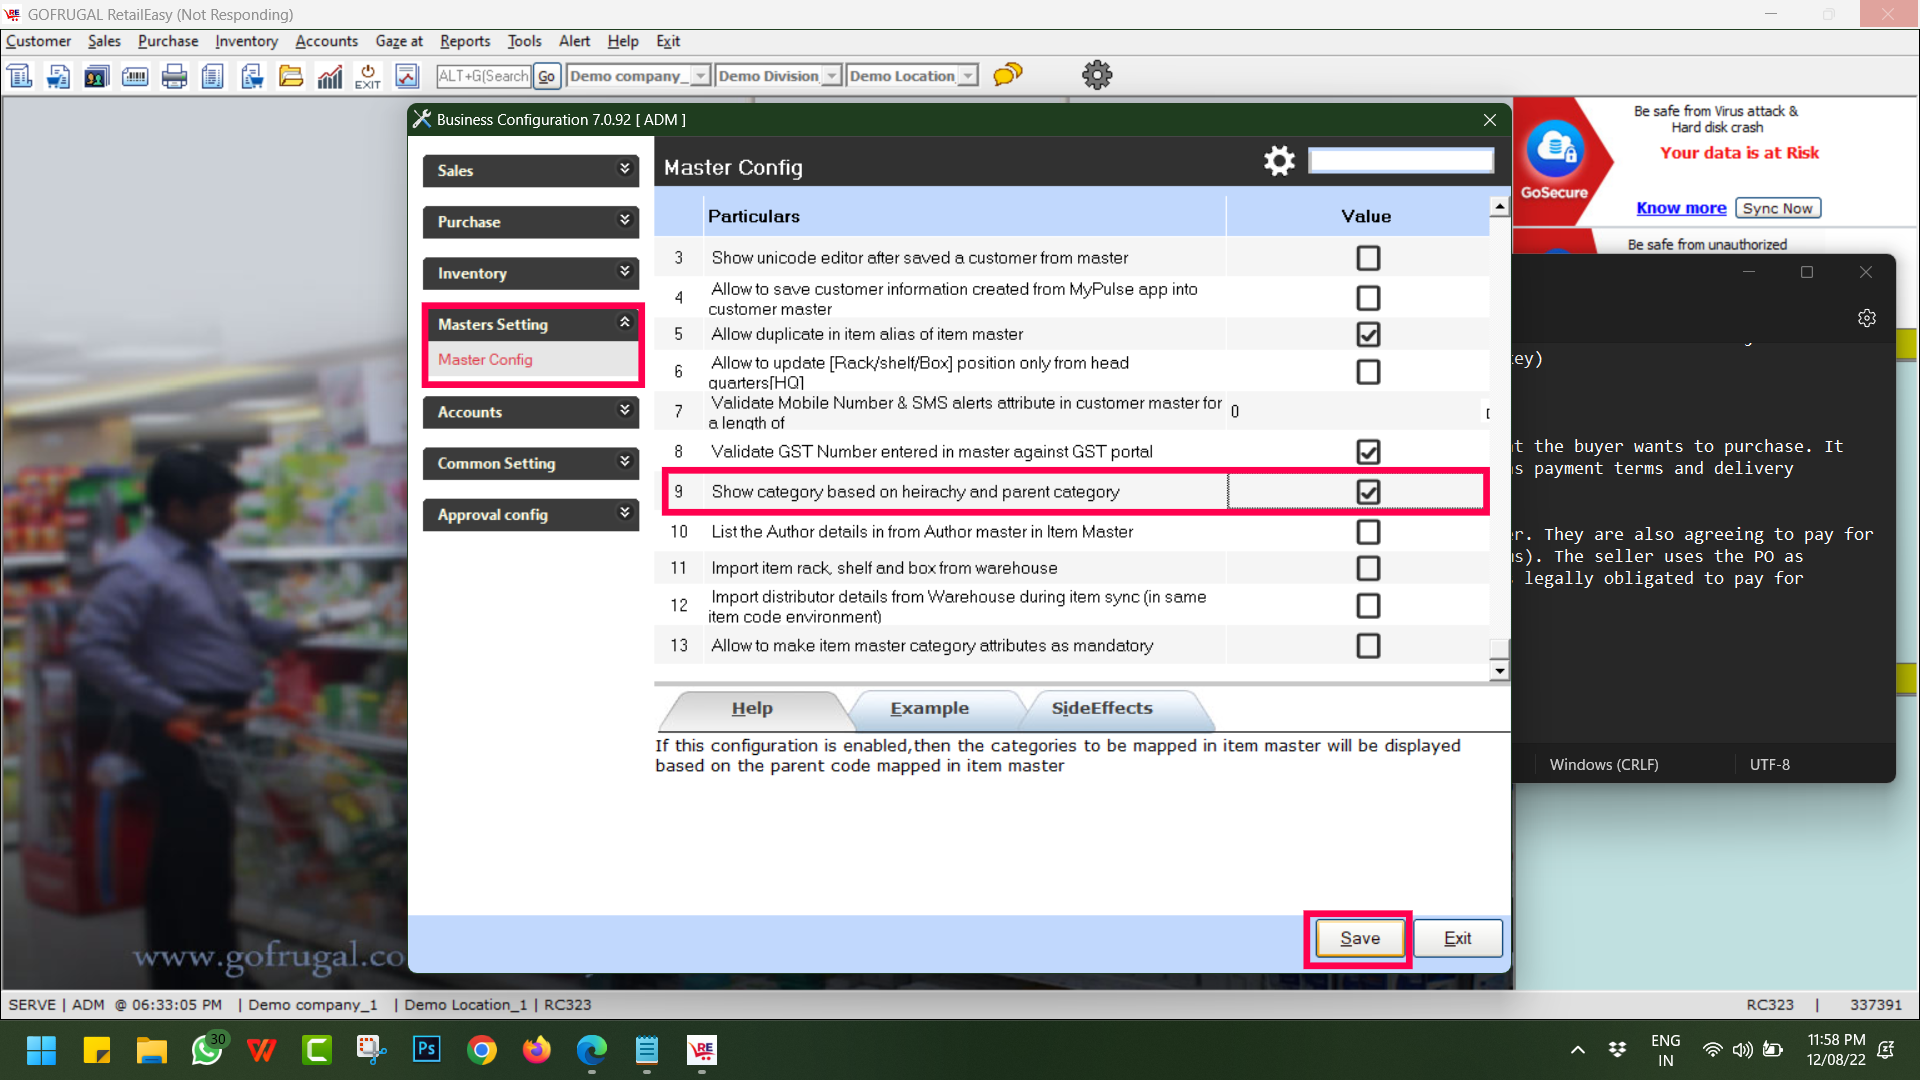
Task: Click the Know more link
Action: (1681, 208)
